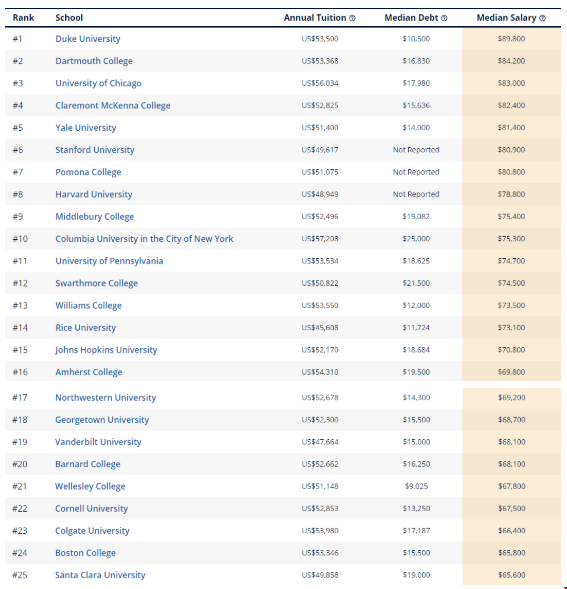This screenshot has height=589, width=567.
Task: Click Stanford's Not Reported debt cell
Action: 416,150
